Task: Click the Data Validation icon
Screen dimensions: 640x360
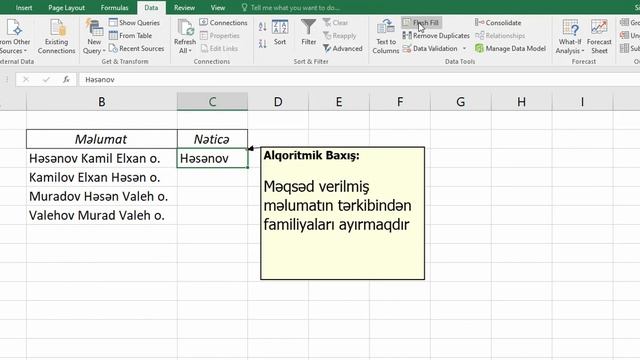Action: tap(407, 49)
